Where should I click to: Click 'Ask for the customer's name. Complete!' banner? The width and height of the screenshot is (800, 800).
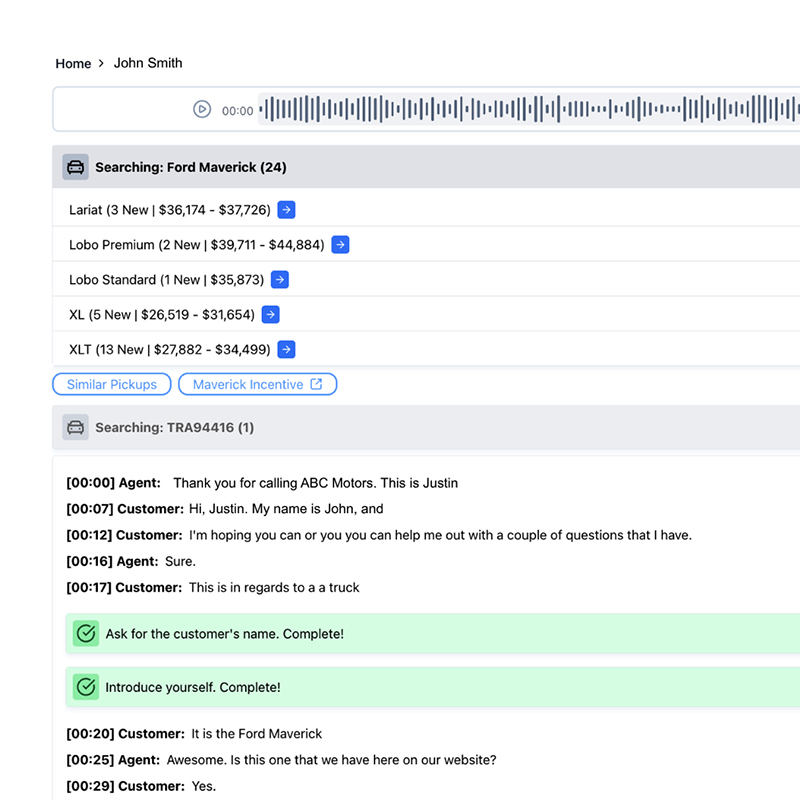(x=433, y=634)
